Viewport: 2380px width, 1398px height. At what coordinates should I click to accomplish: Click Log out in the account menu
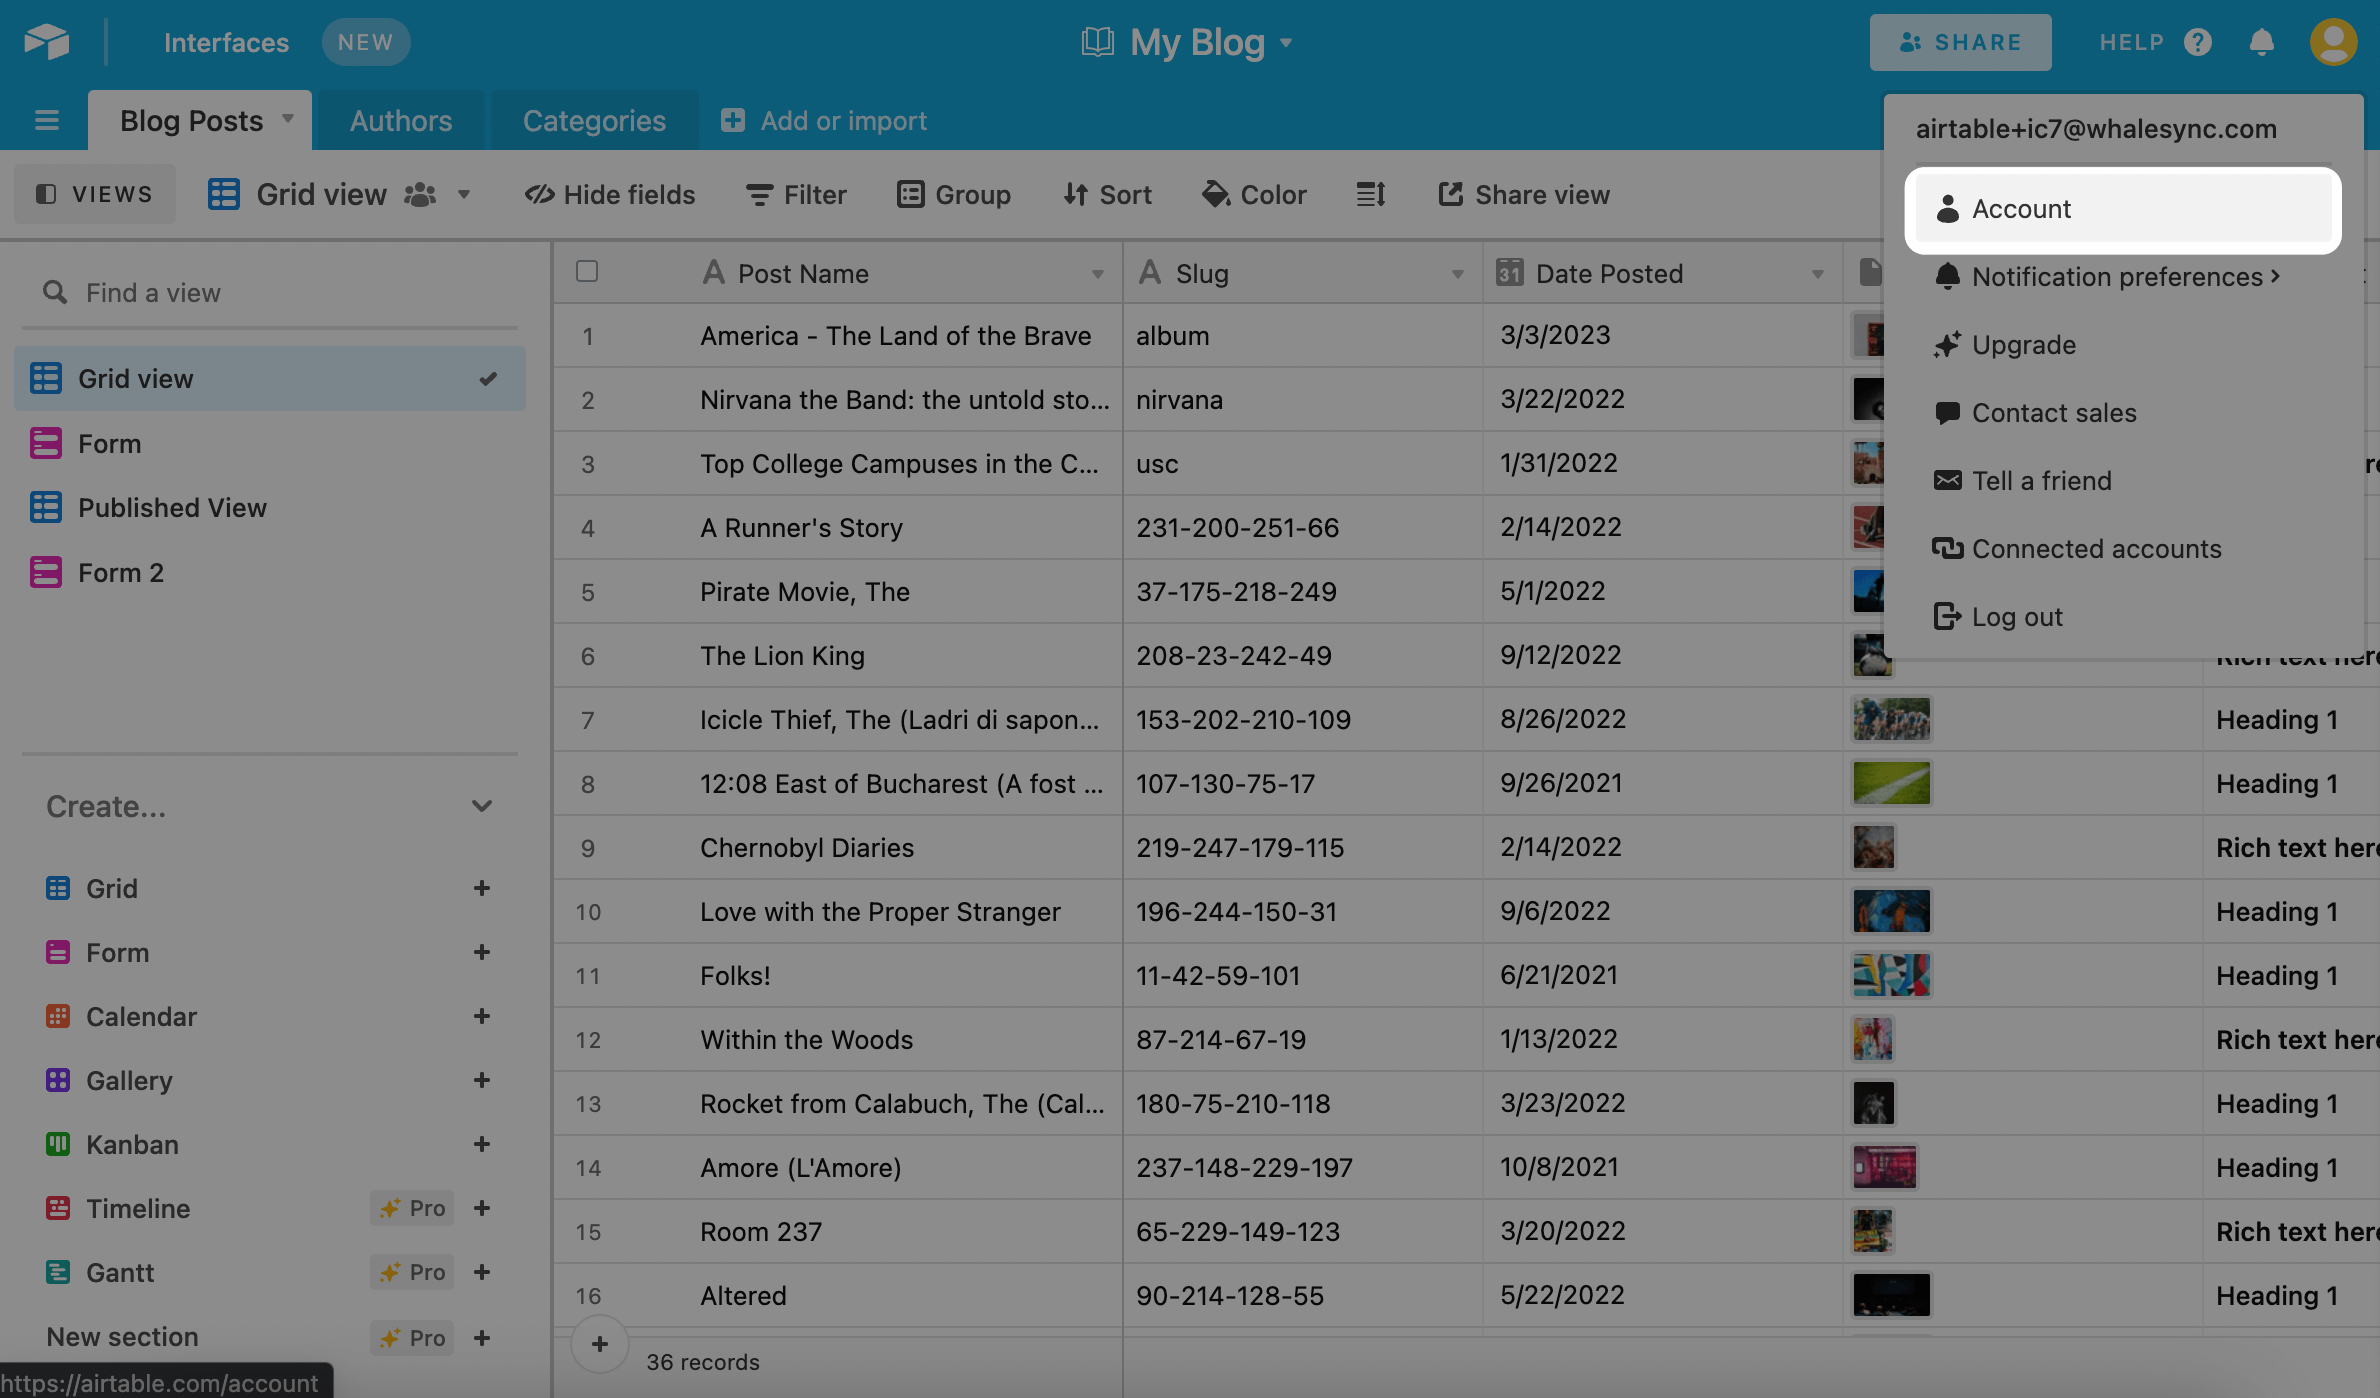(x=2016, y=617)
